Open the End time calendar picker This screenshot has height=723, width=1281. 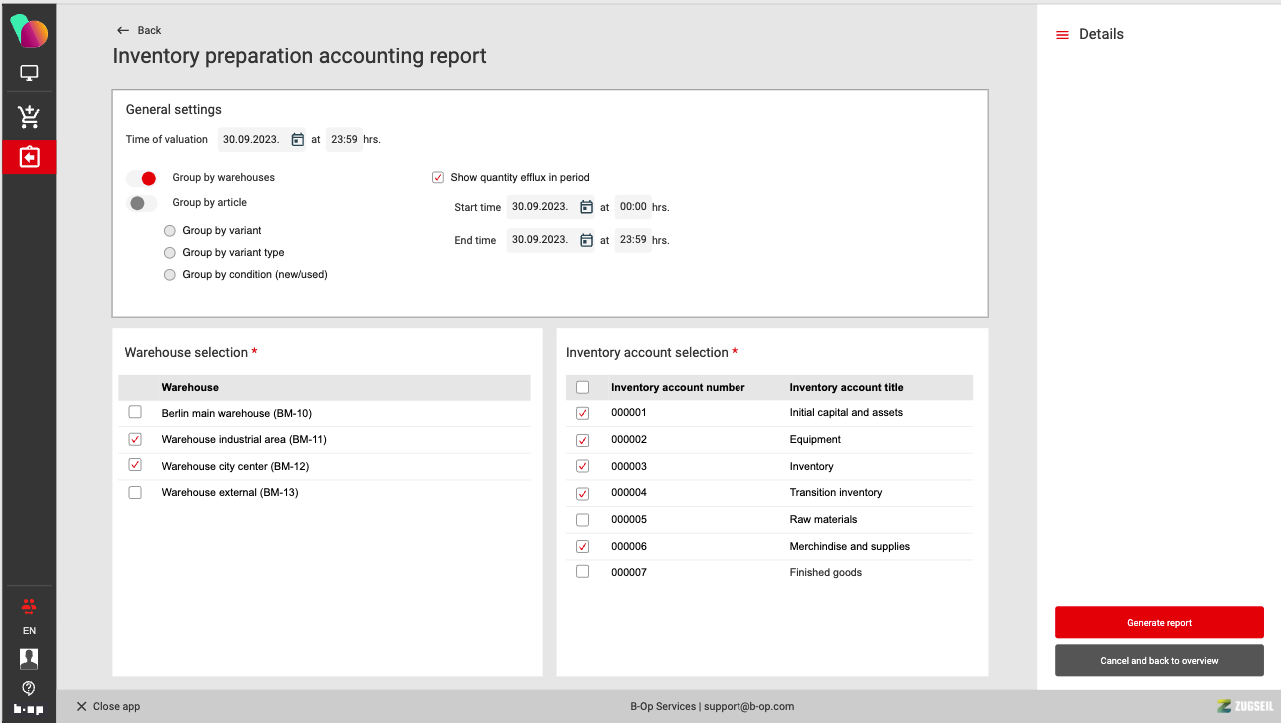(x=586, y=240)
